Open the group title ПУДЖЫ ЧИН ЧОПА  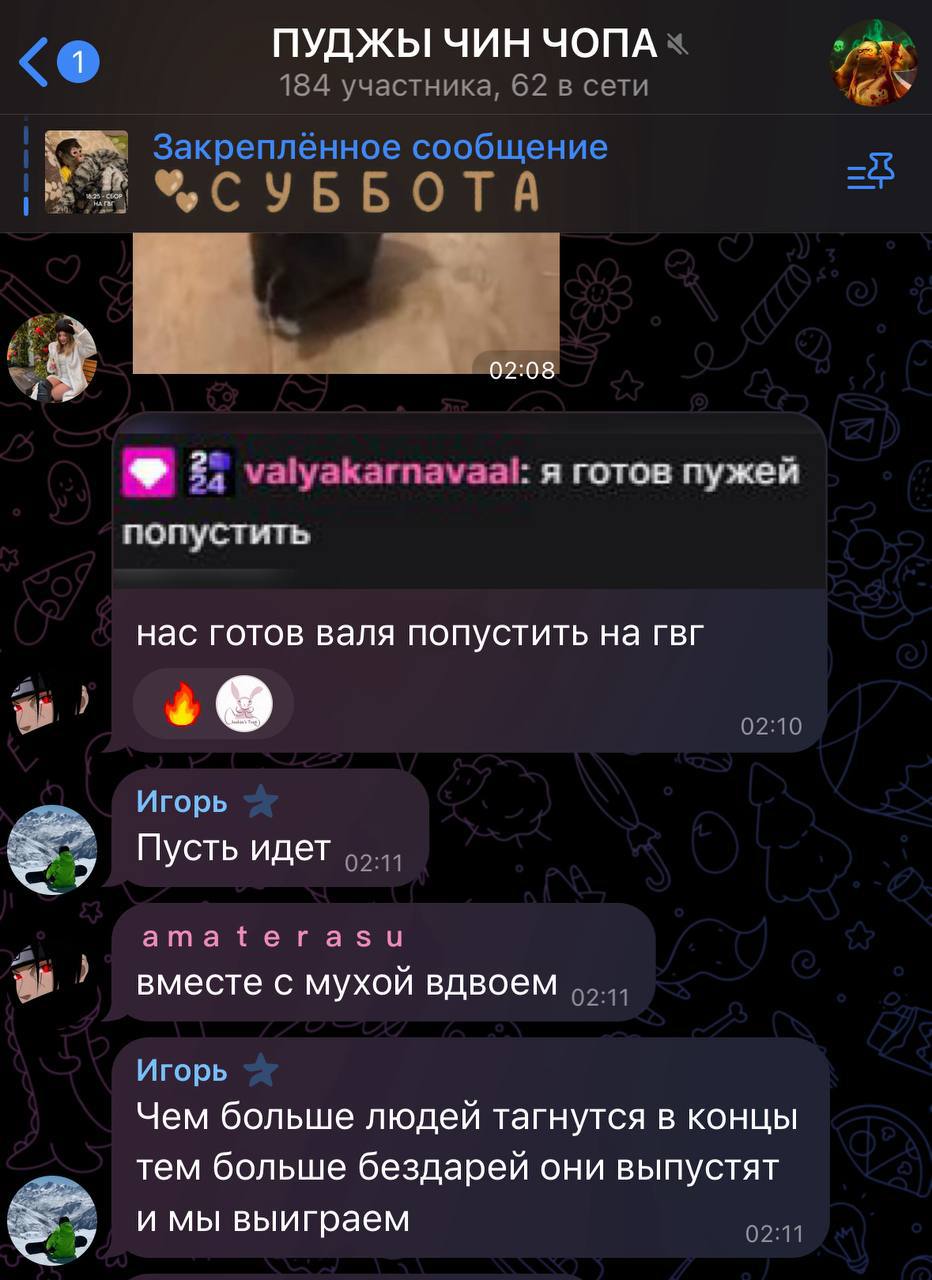click(465, 45)
